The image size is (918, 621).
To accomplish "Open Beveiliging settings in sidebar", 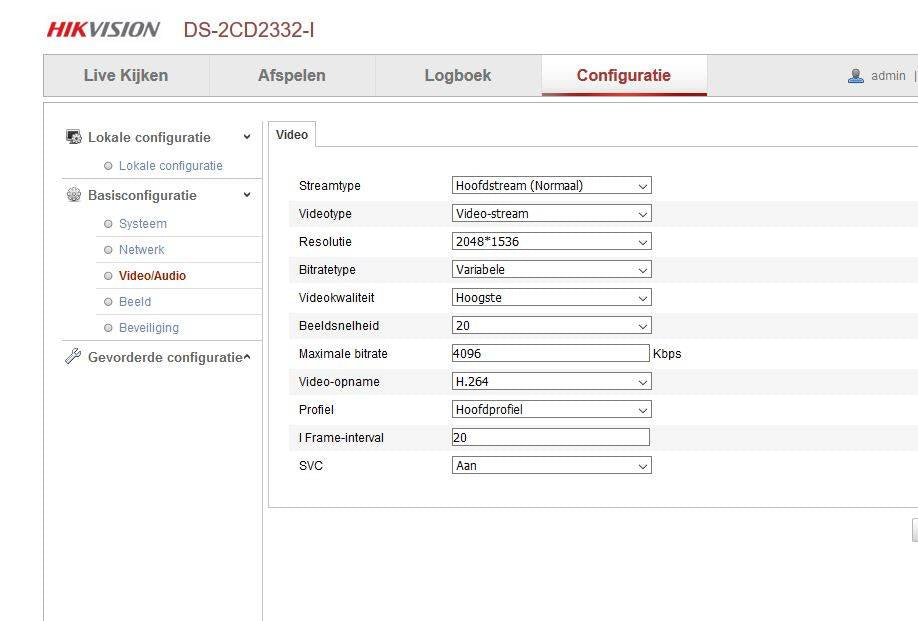I will coord(149,328).
